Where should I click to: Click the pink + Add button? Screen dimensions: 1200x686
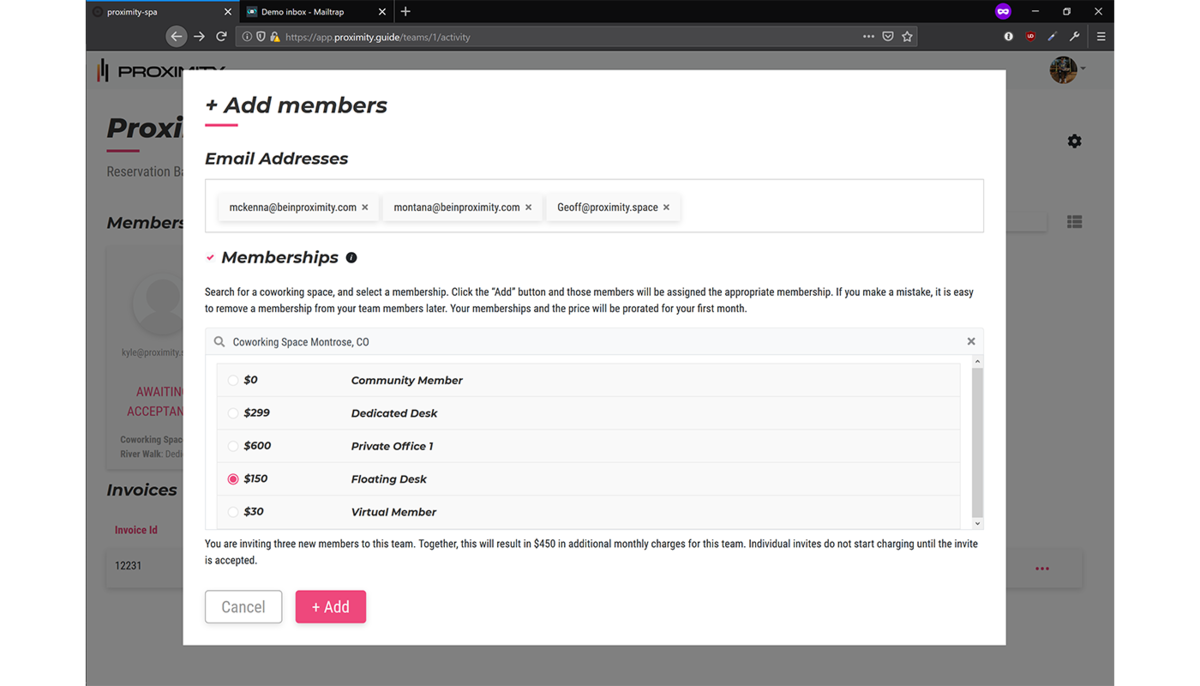coord(330,607)
